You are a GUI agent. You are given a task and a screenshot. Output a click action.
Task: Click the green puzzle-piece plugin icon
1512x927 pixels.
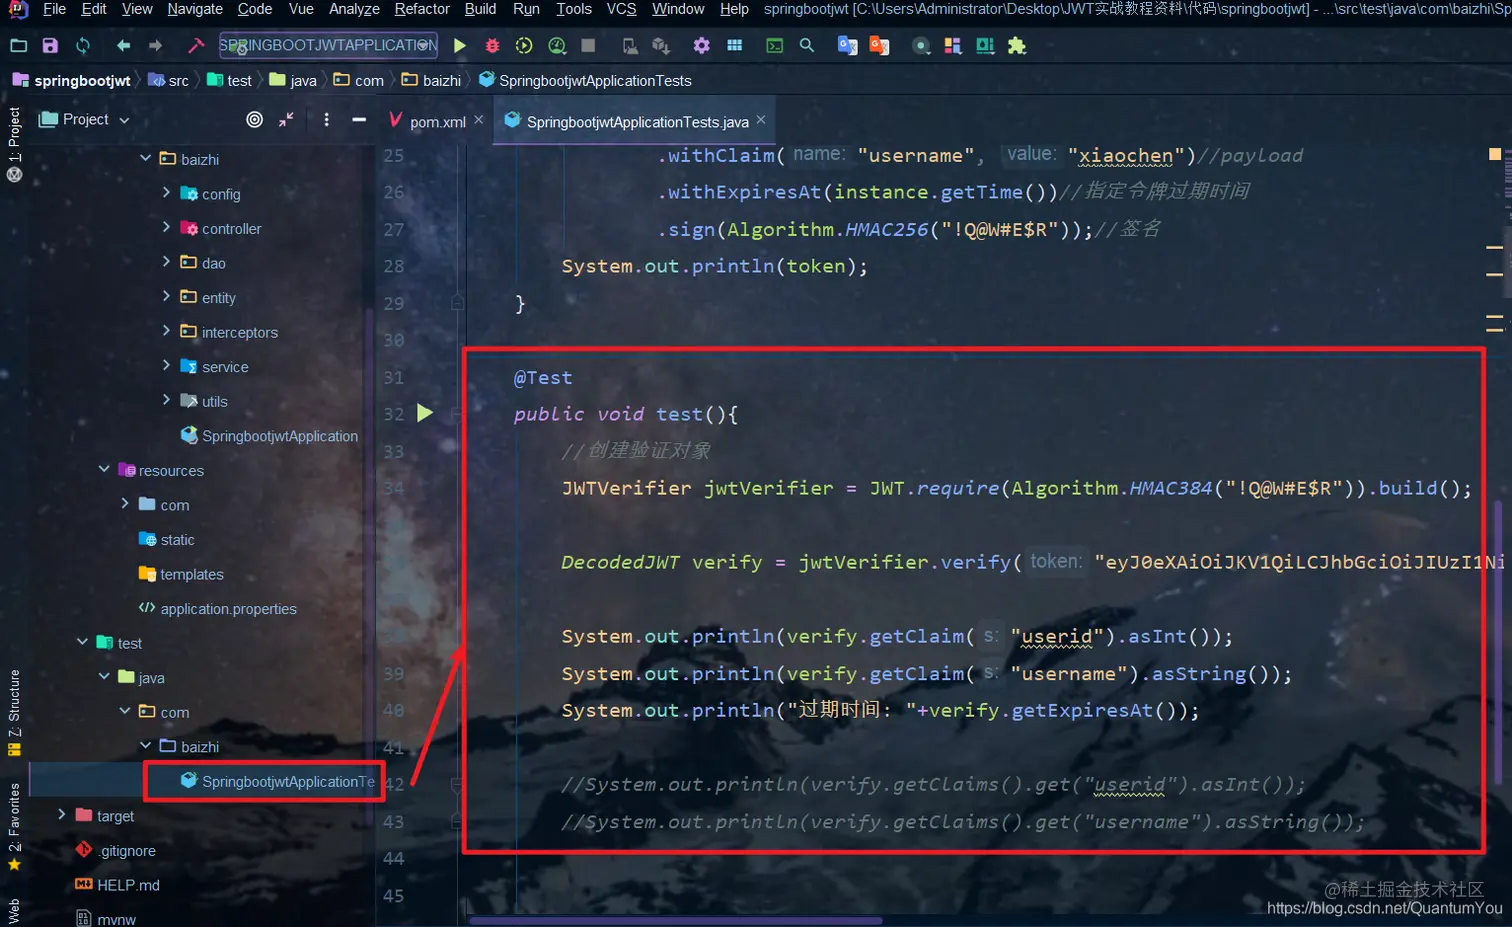(x=1017, y=46)
